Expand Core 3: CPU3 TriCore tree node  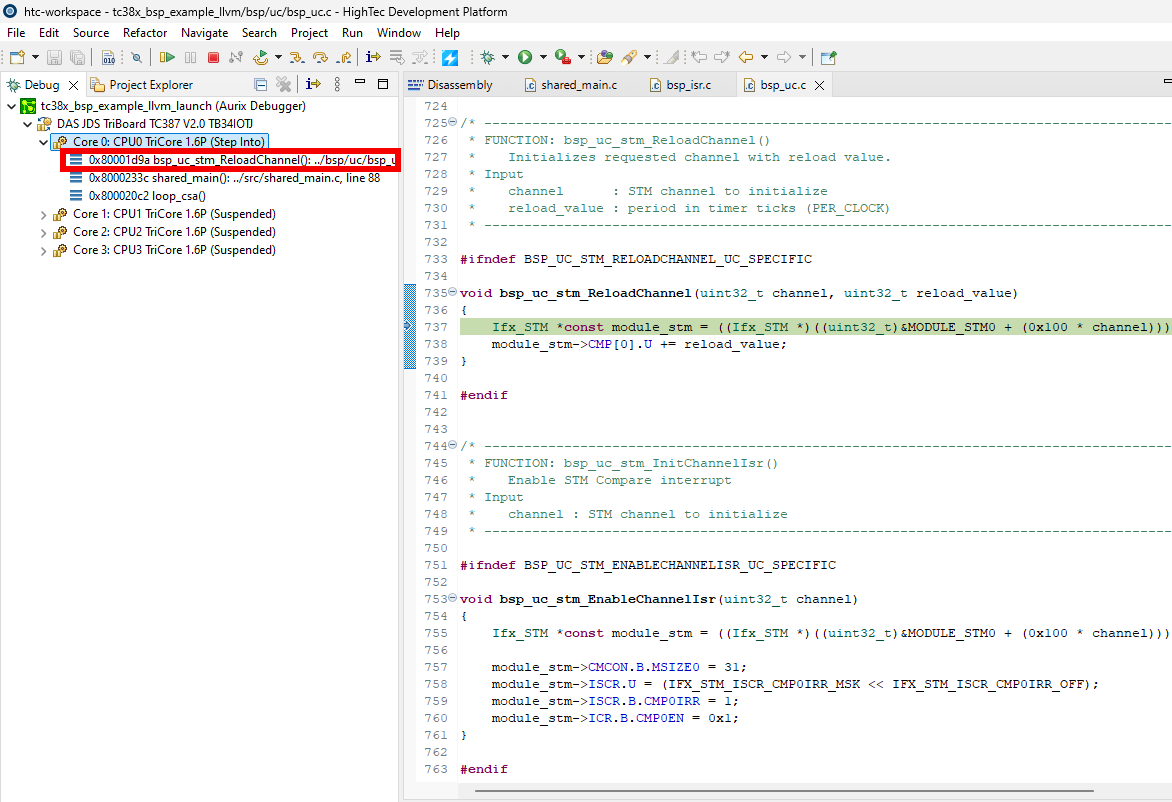[43, 250]
